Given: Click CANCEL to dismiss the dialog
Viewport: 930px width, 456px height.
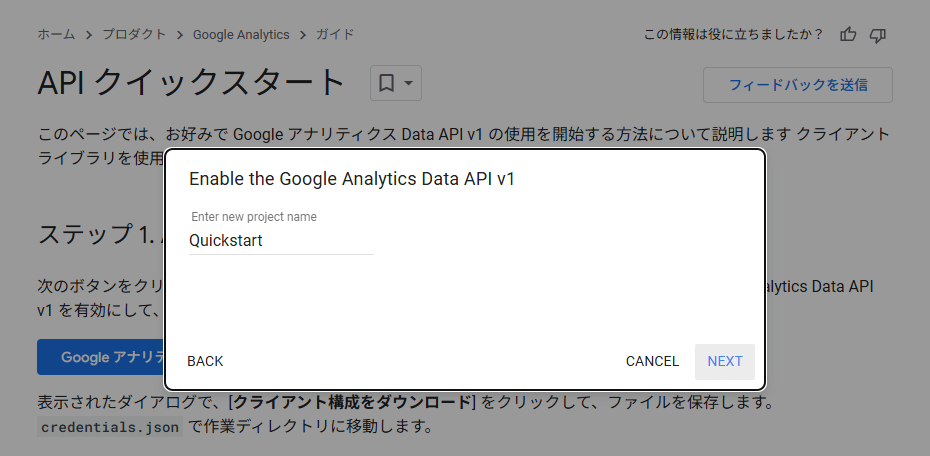Looking at the screenshot, I should tap(652, 361).
